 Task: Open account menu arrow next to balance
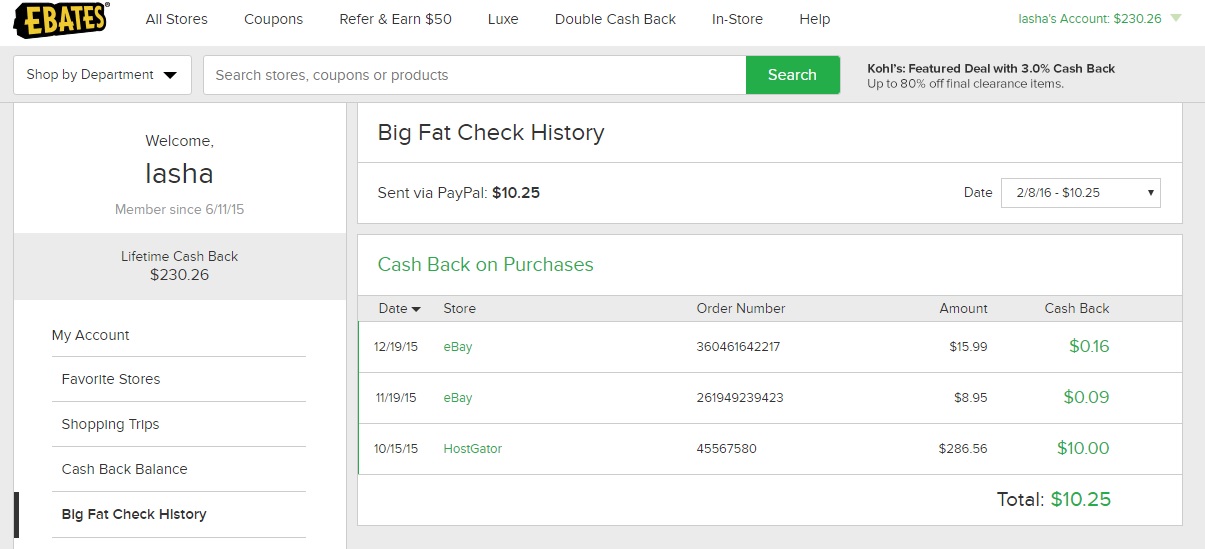[1175, 19]
